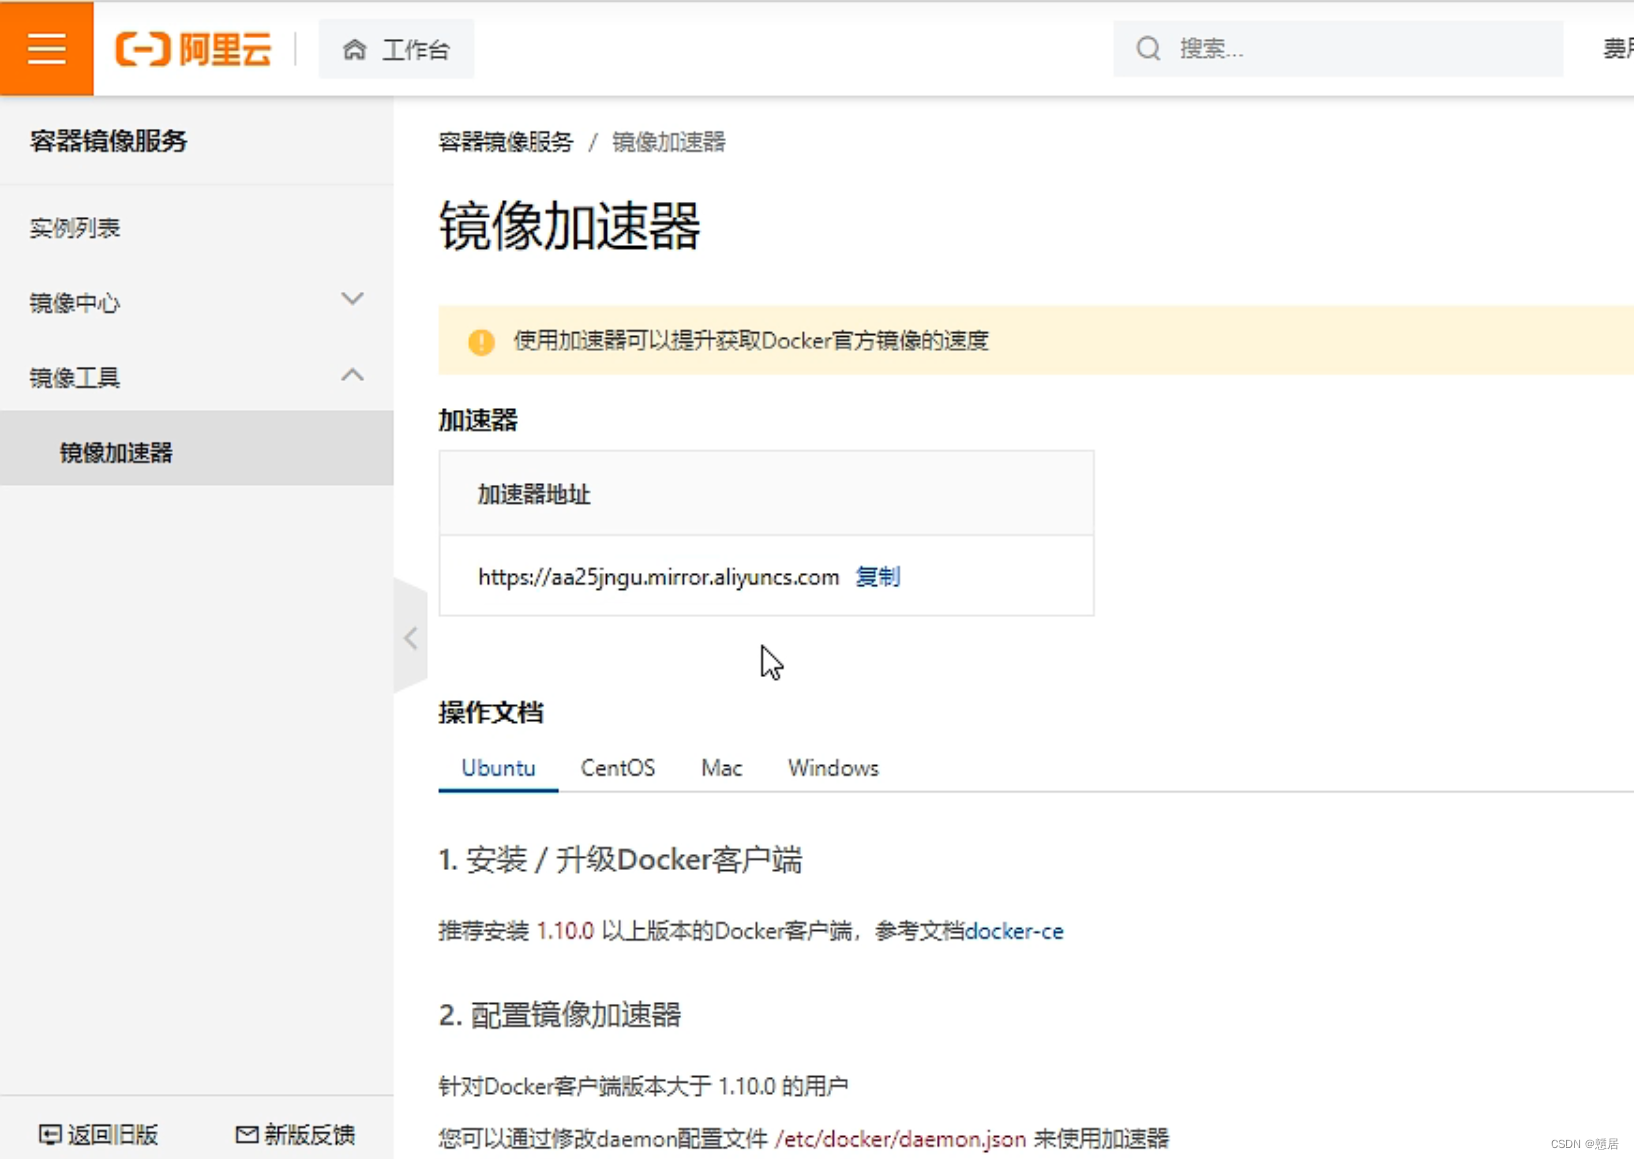Switch to the Mac tab
Image resolution: width=1634 pixels, height=1159 pixels.
point(722,768)
